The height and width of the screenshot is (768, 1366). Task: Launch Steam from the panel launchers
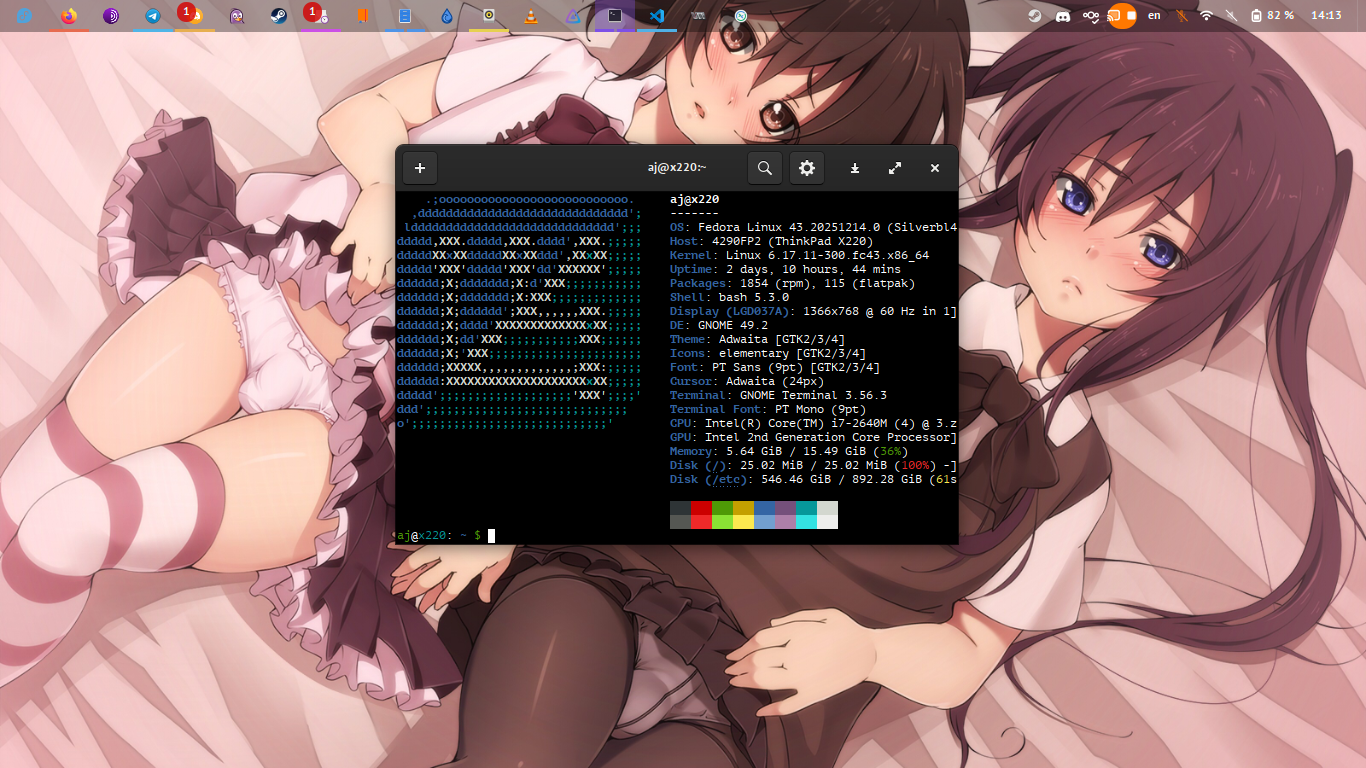(278, 16)
